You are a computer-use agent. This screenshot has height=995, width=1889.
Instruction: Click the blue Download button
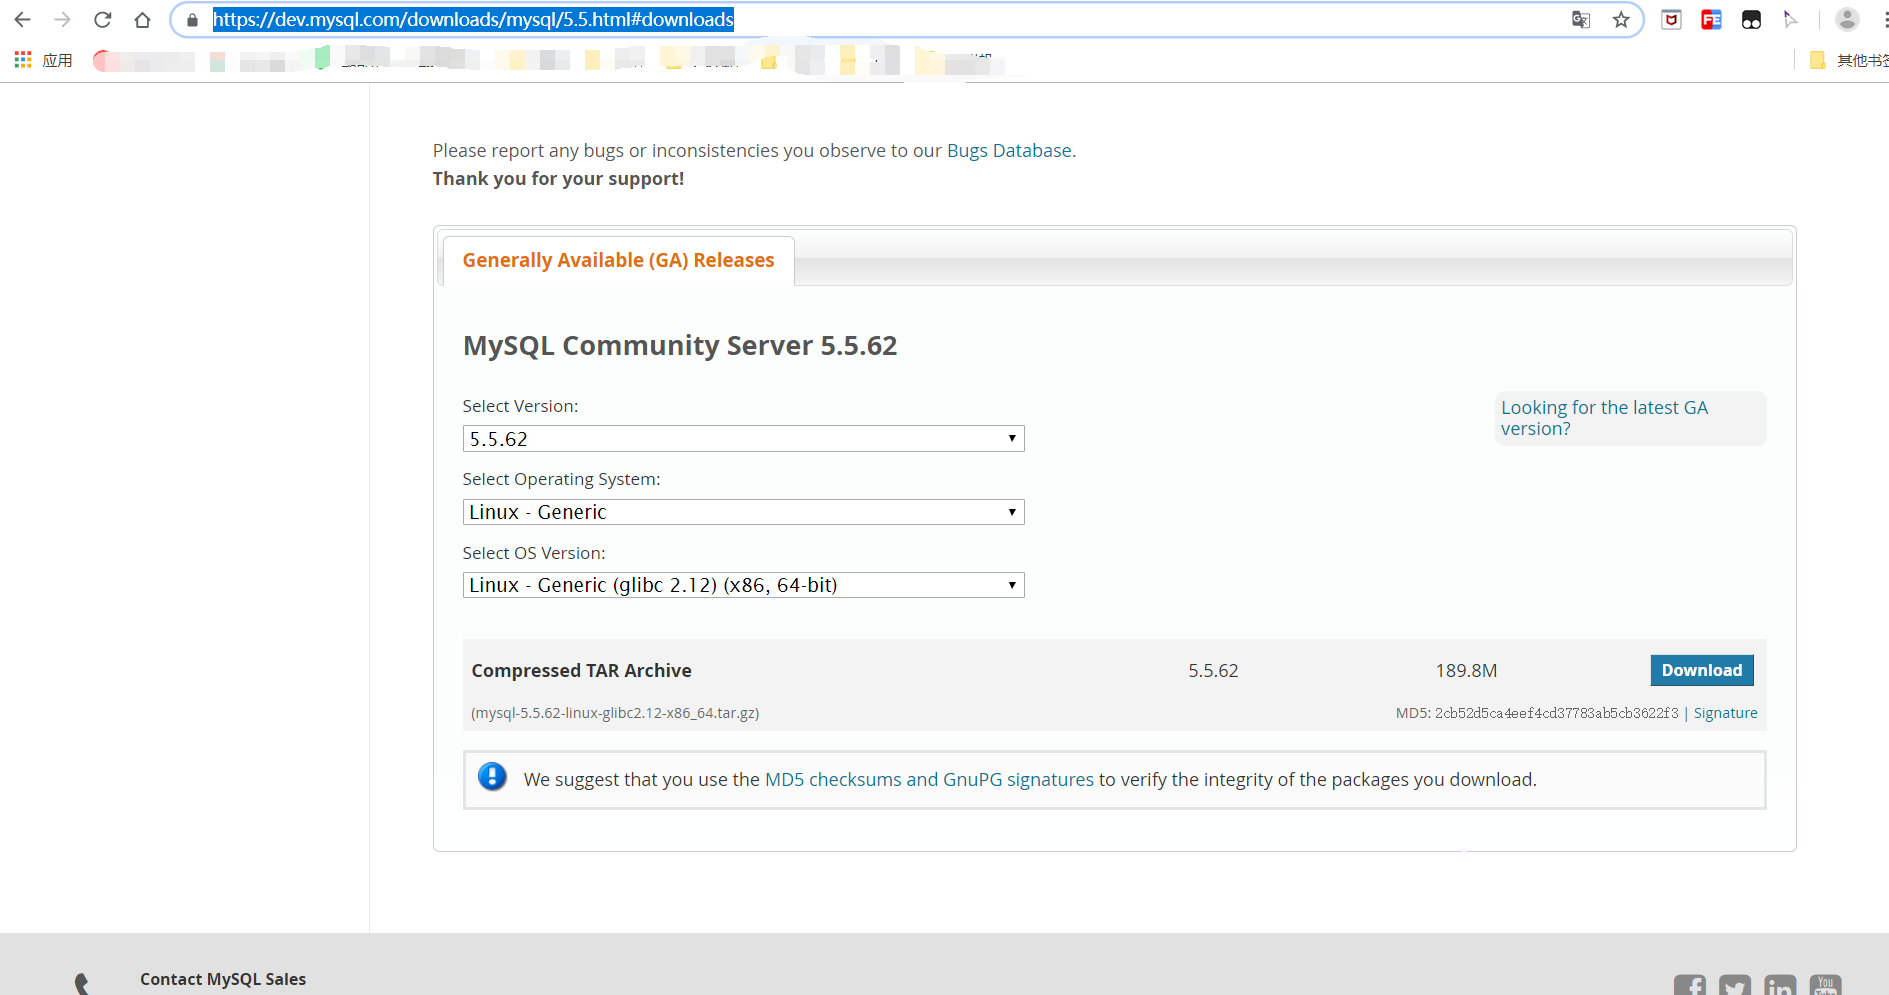click(1702, 670)
